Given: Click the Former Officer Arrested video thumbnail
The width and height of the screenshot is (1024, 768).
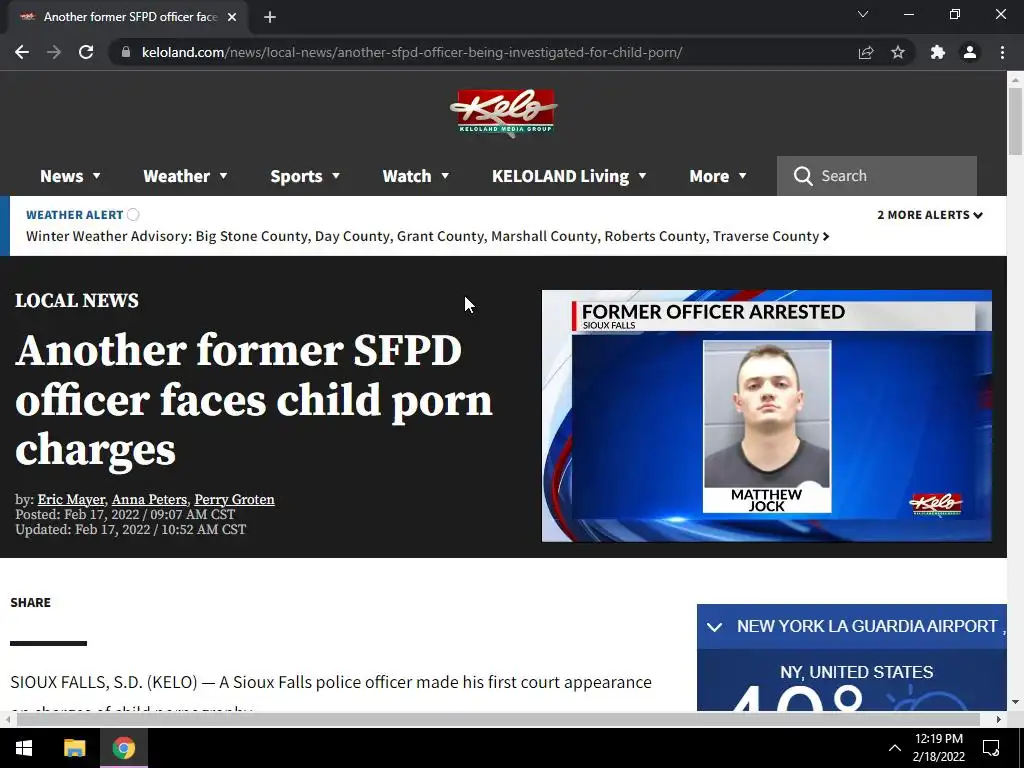Looking at the screenshot, I should point(767,416).
